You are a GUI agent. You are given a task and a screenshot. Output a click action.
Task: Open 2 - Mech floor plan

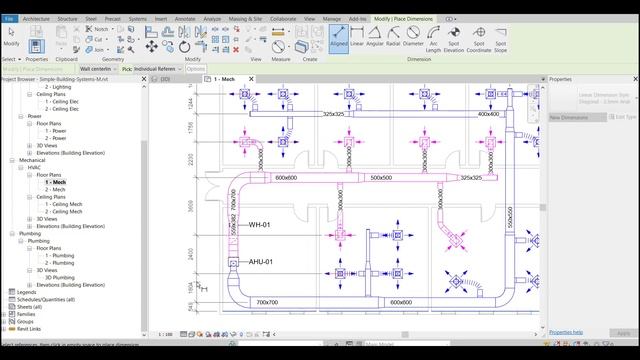coord(55,190)
